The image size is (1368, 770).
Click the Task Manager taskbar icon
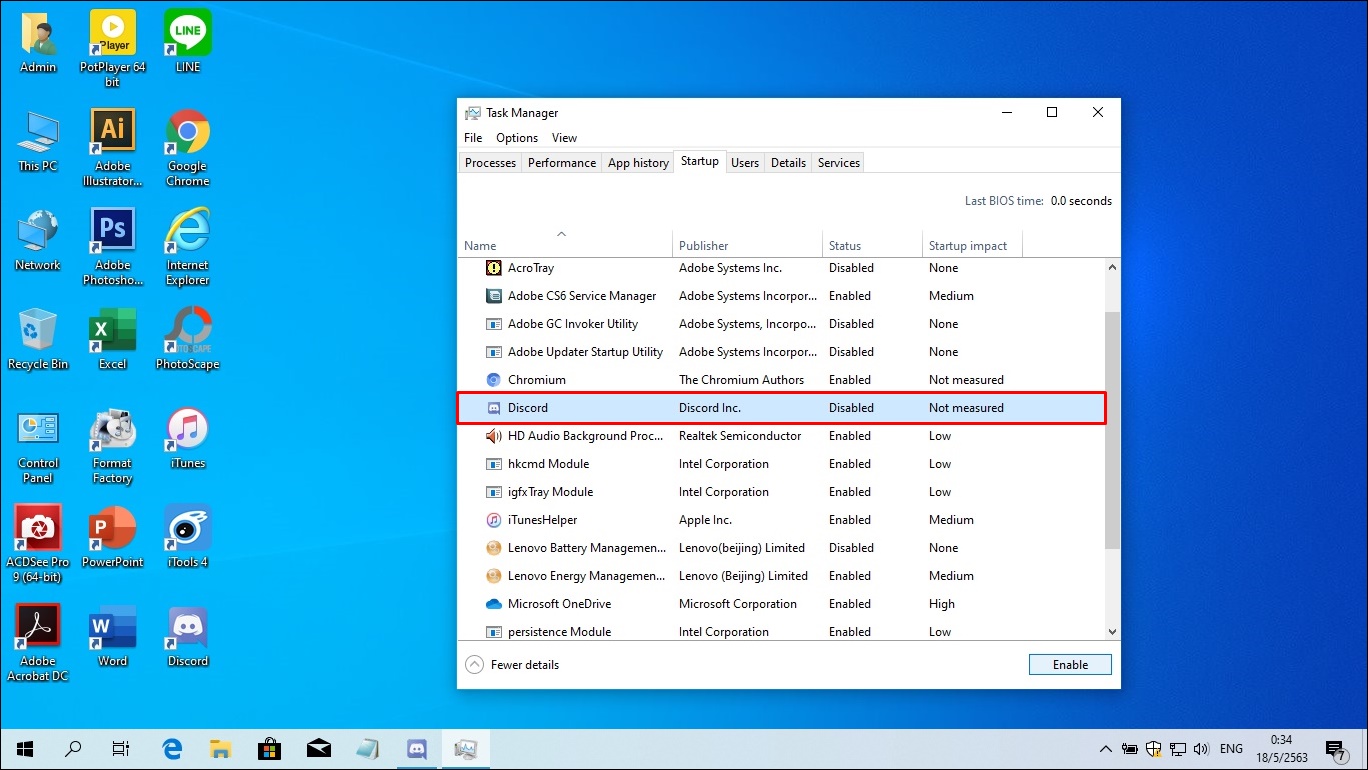click(x=466, y=749)
